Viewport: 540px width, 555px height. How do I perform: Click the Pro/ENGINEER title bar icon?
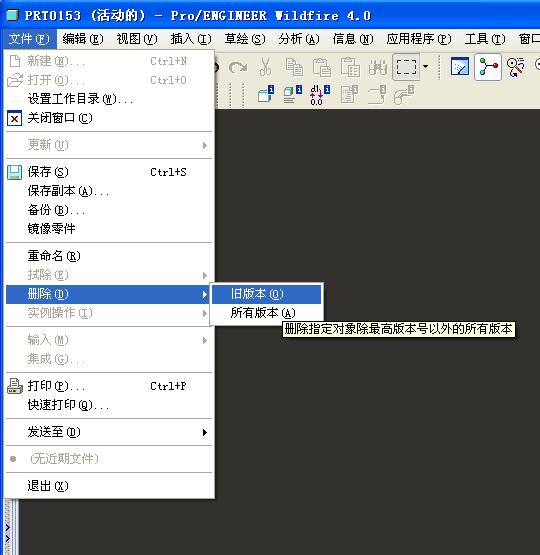pos(12,15)
